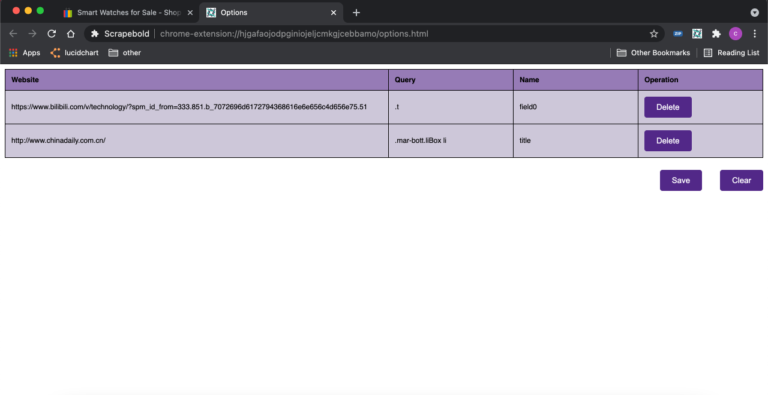
Task: Close the Options tab
Action: pos(334,13)
